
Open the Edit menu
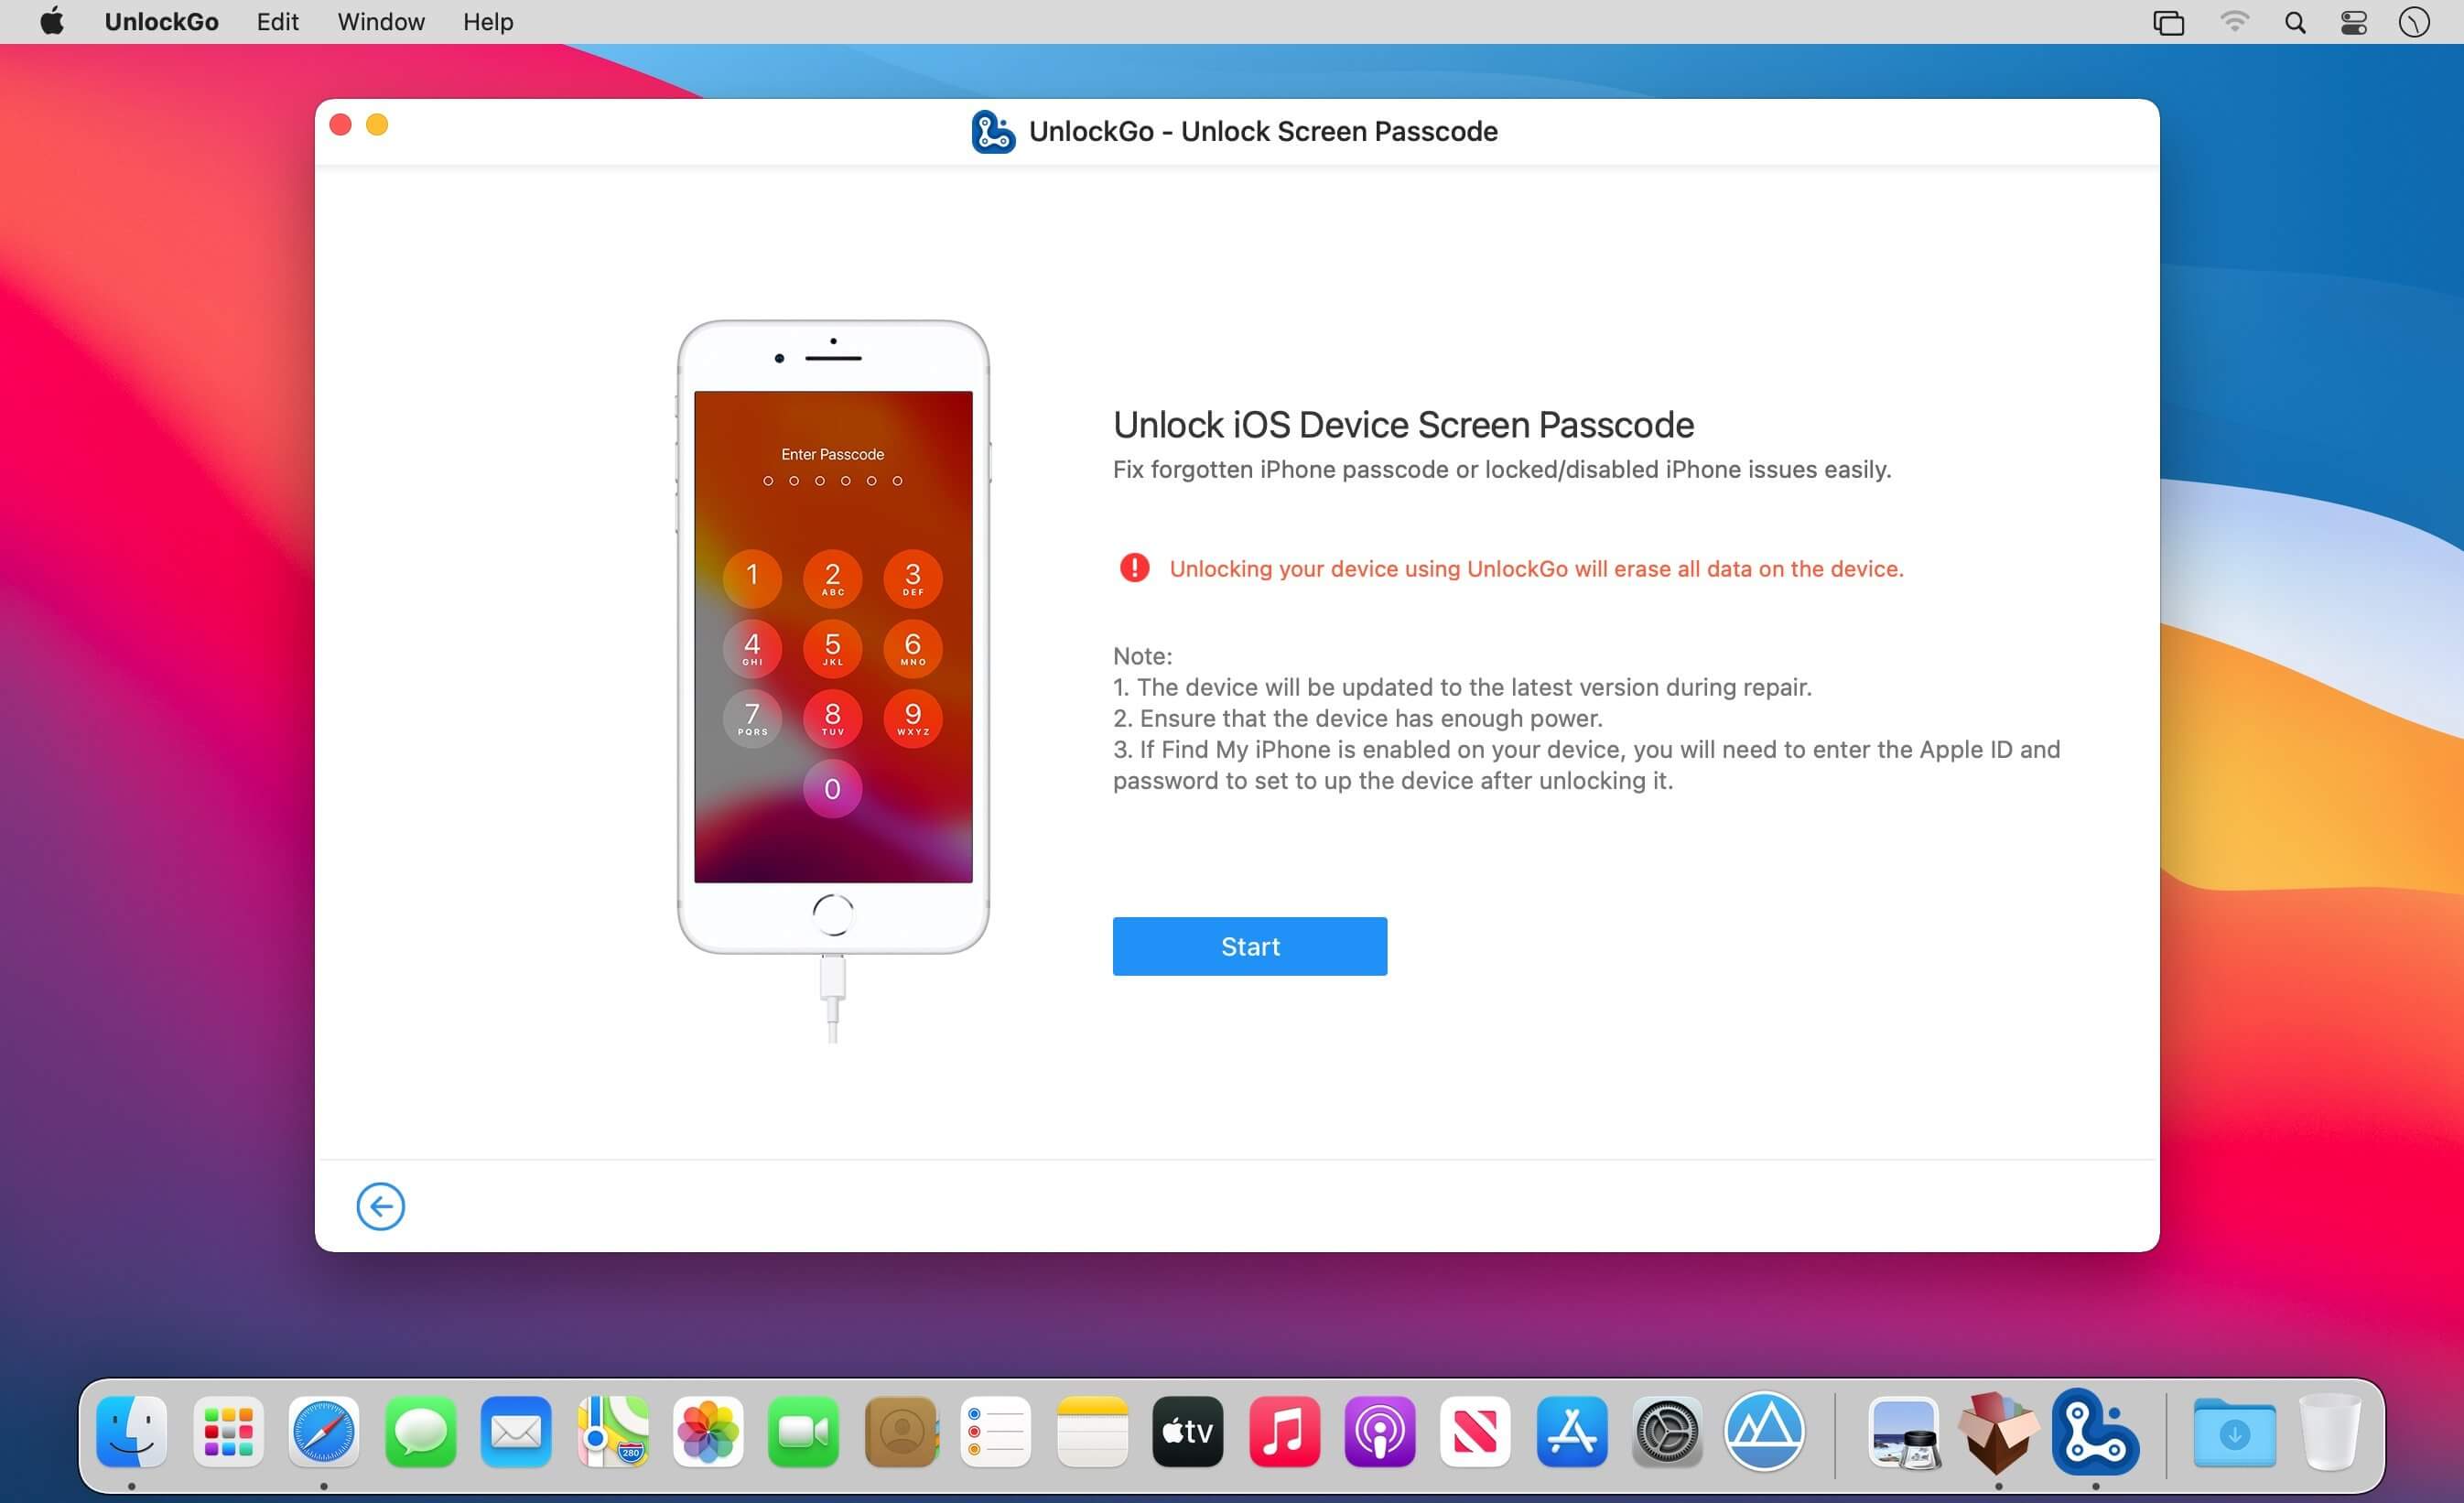pos(277,22)
